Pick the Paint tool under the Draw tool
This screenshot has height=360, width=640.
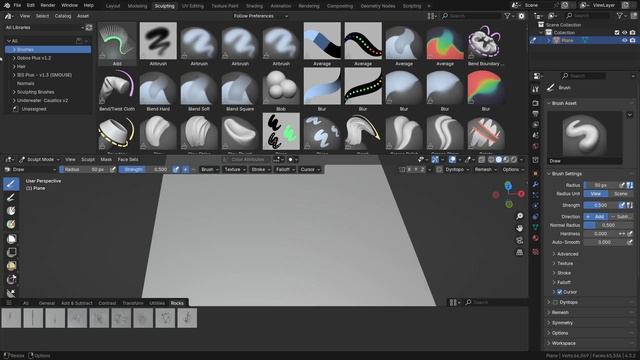coord(11,198)
